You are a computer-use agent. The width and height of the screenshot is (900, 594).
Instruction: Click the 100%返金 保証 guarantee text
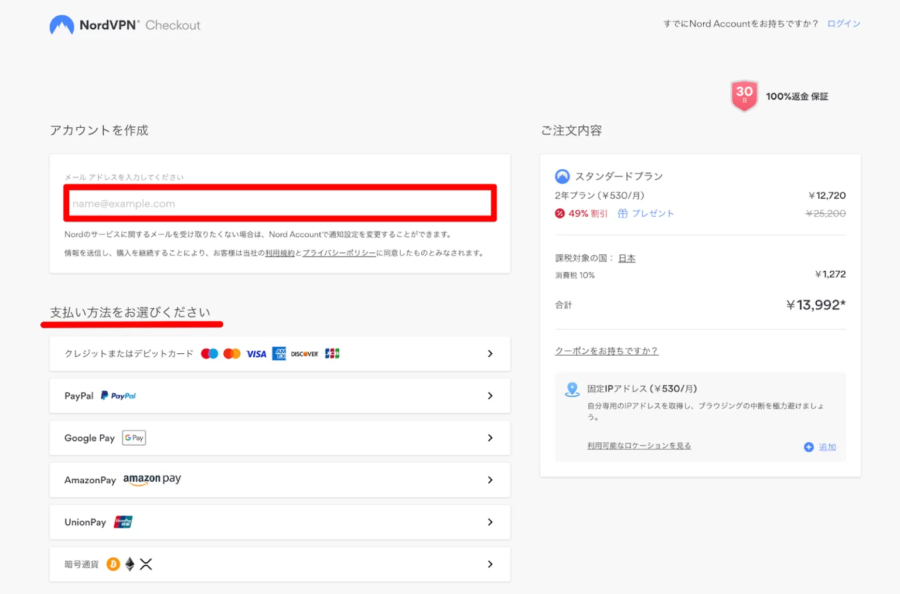(x=797, y=96)
